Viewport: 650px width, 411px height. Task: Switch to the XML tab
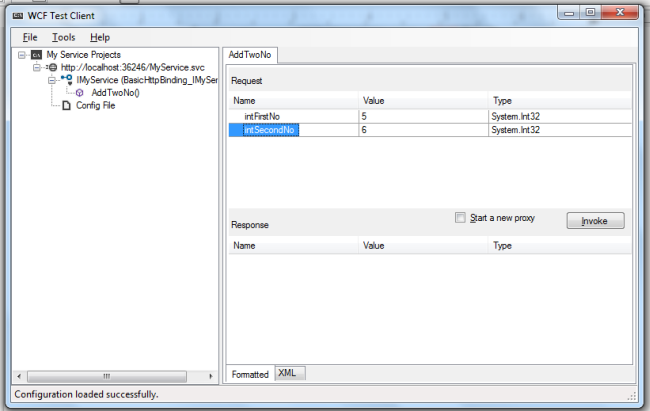click(x=290, y=373)
